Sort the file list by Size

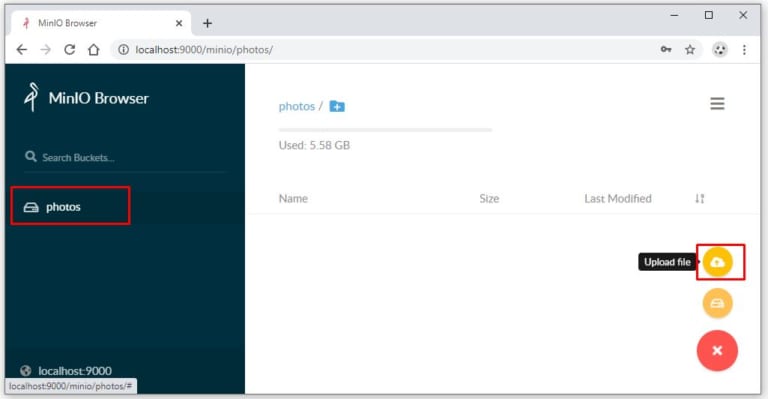tap(489, 198)
